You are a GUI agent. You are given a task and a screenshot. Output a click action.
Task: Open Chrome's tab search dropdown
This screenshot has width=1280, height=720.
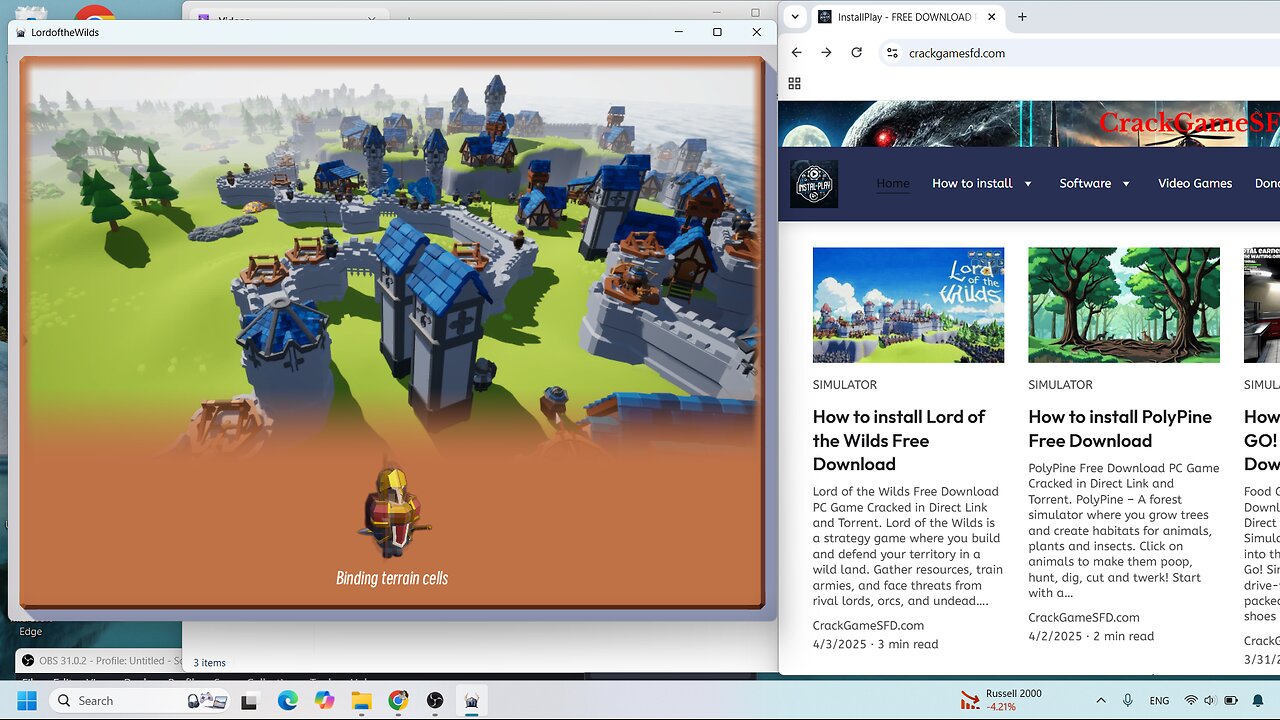tap(794, 17)
